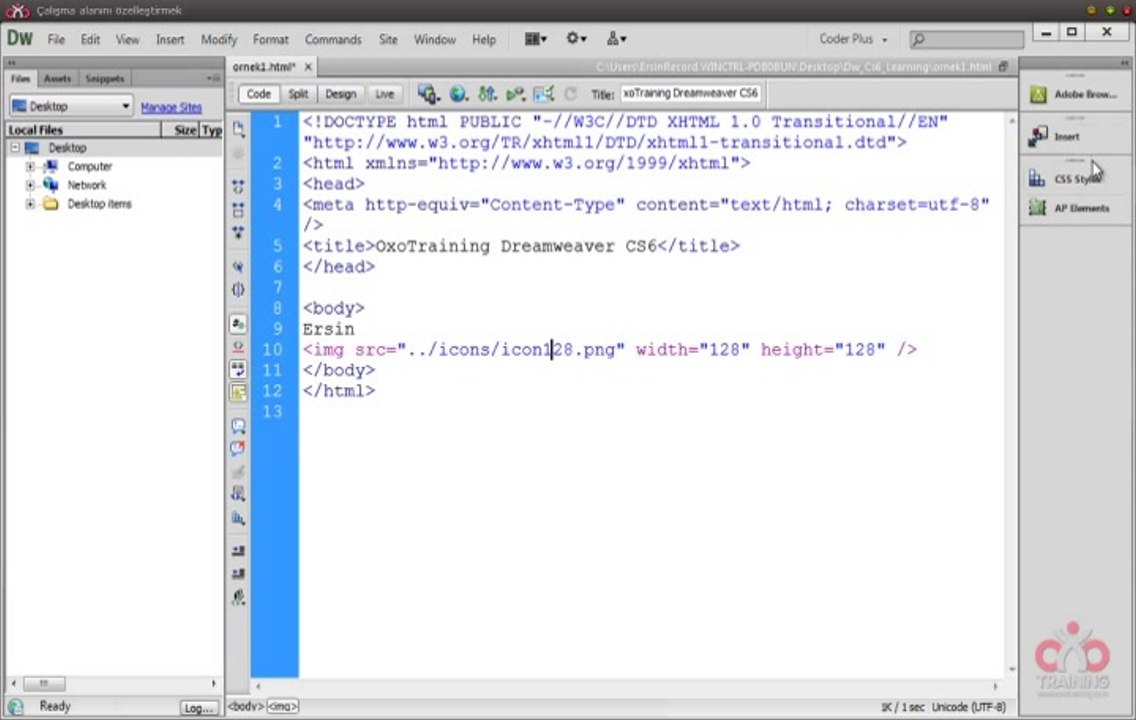This screenshot has width=1136, height=720.
Task: Switch to Design view
Action: click(341, 94)
